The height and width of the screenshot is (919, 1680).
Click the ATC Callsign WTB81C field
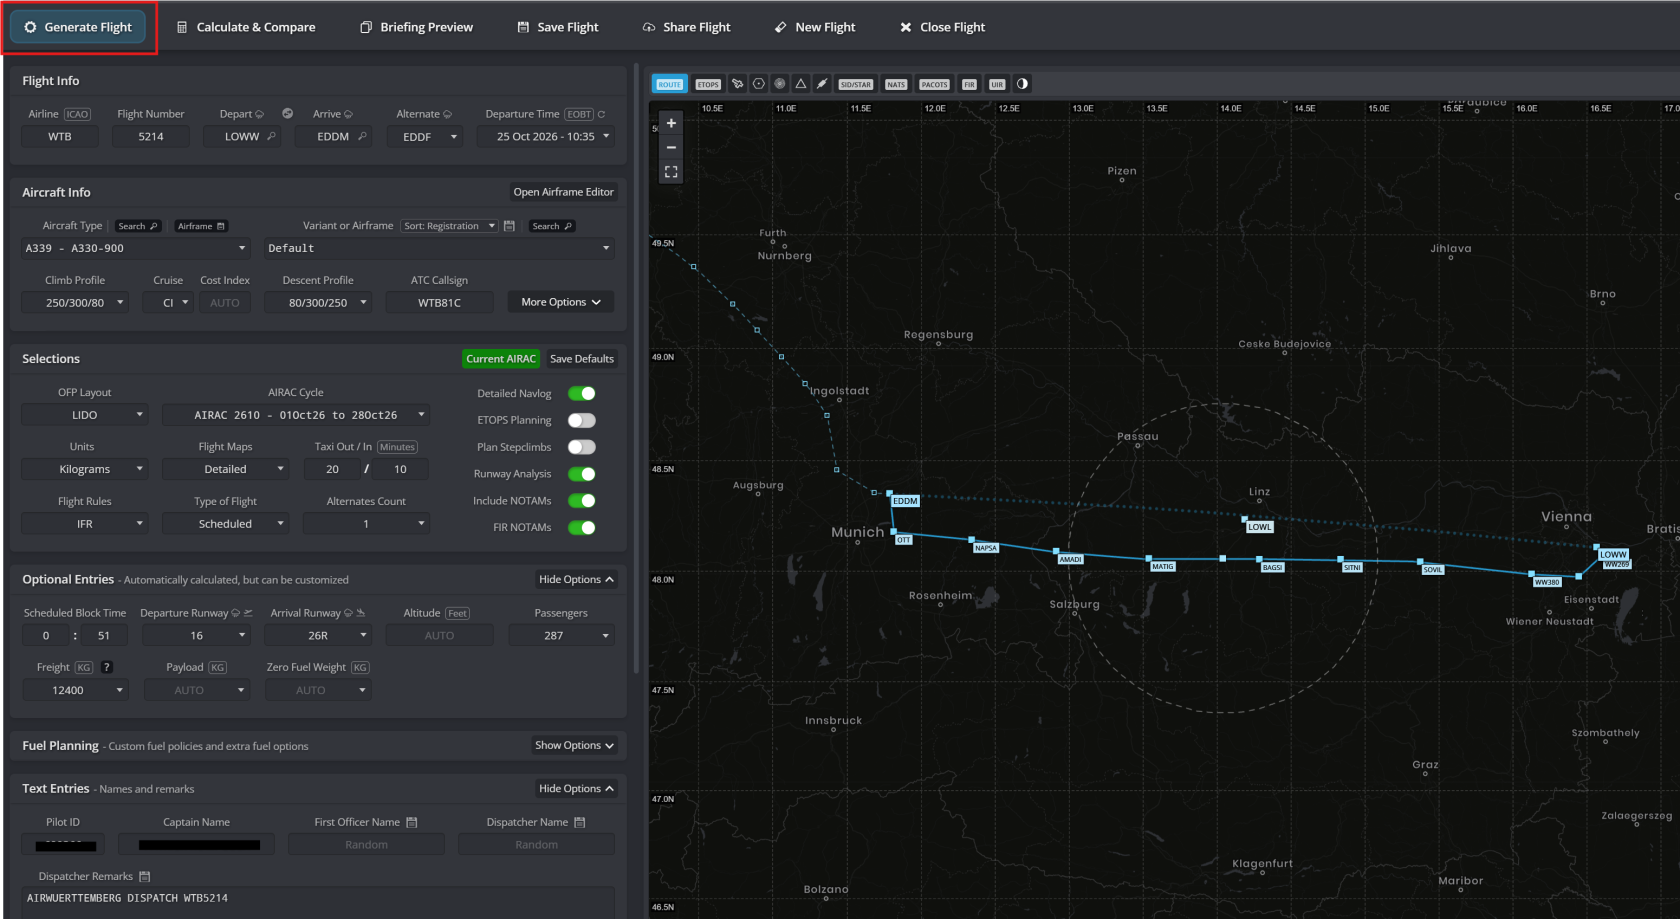pyautogui.click(x=440, y=302)
